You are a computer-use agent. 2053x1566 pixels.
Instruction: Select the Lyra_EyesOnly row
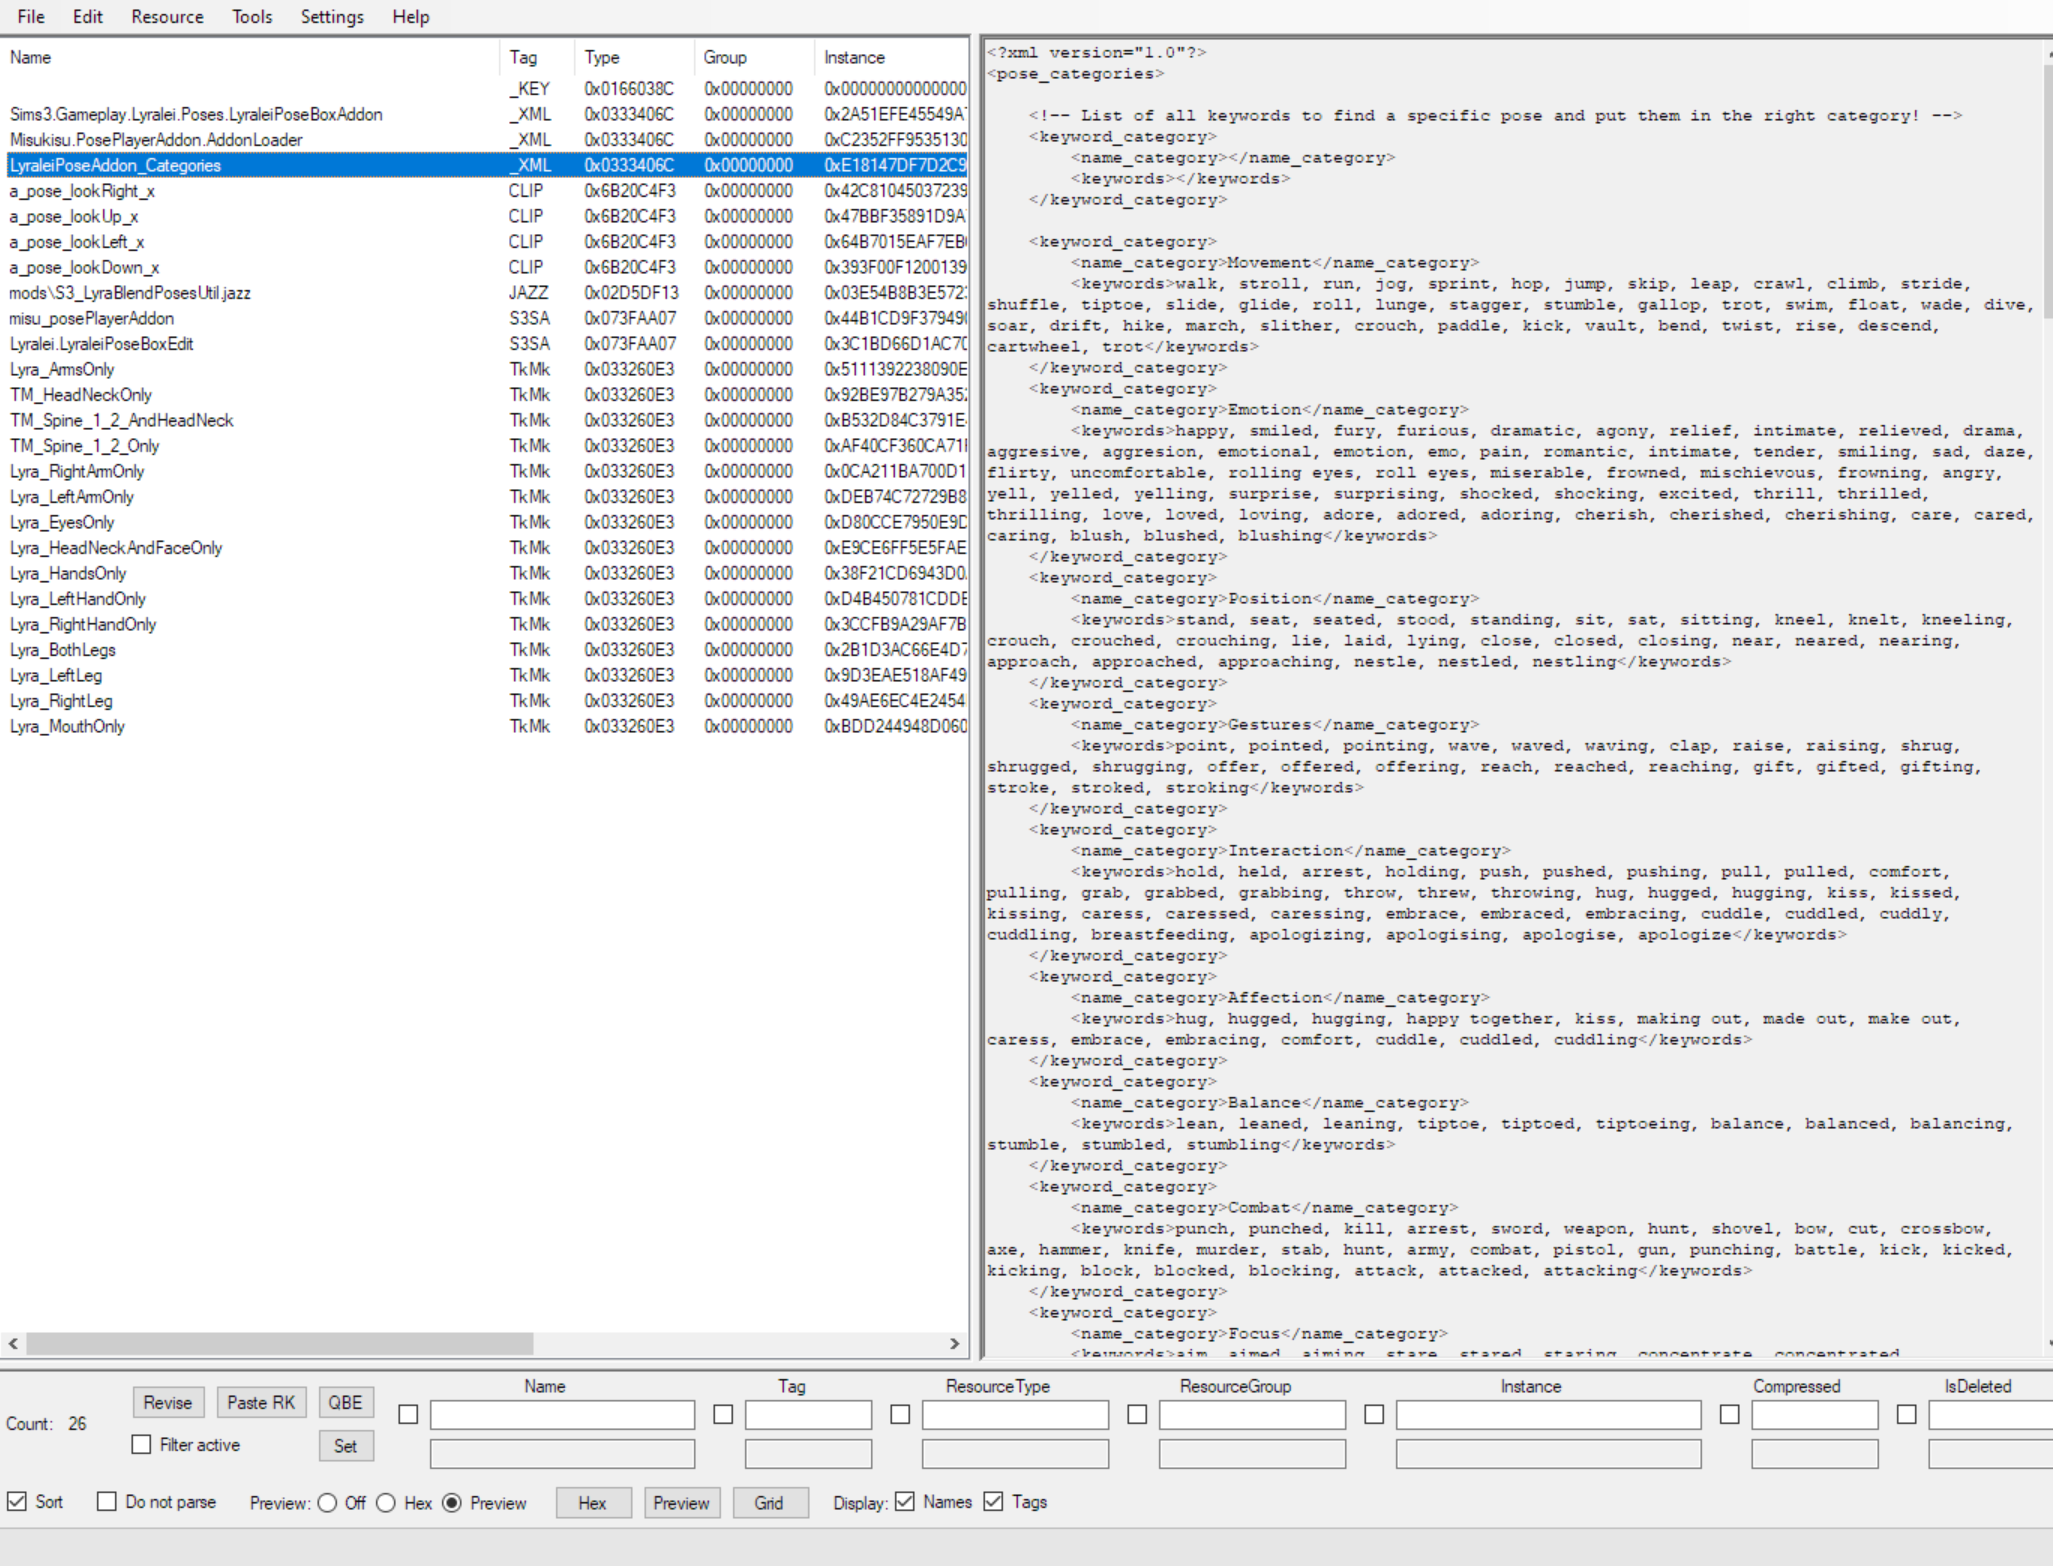click(486, 522)
